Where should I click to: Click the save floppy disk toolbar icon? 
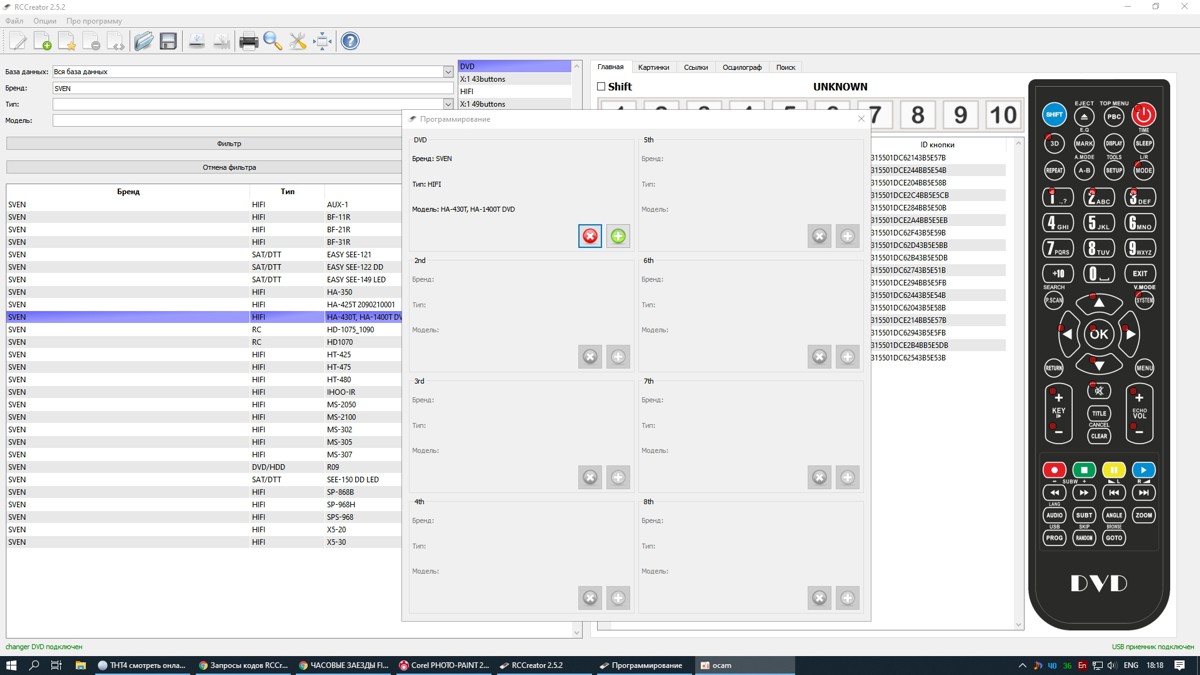[168, 41]
